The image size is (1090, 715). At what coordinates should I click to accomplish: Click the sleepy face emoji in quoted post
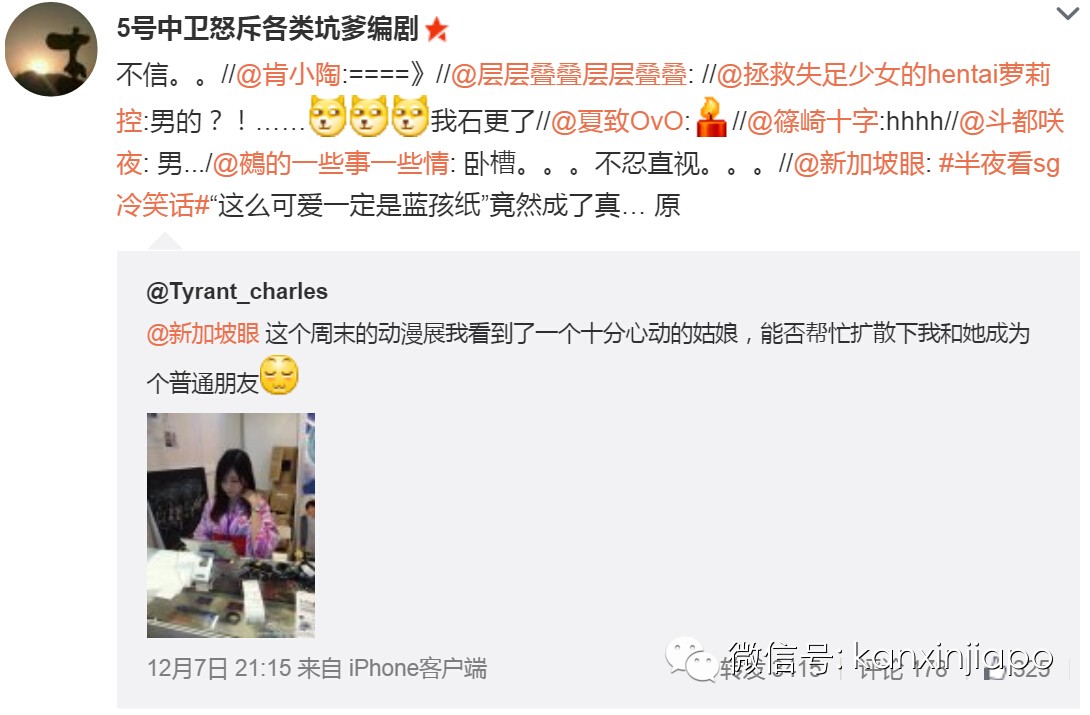279,375
